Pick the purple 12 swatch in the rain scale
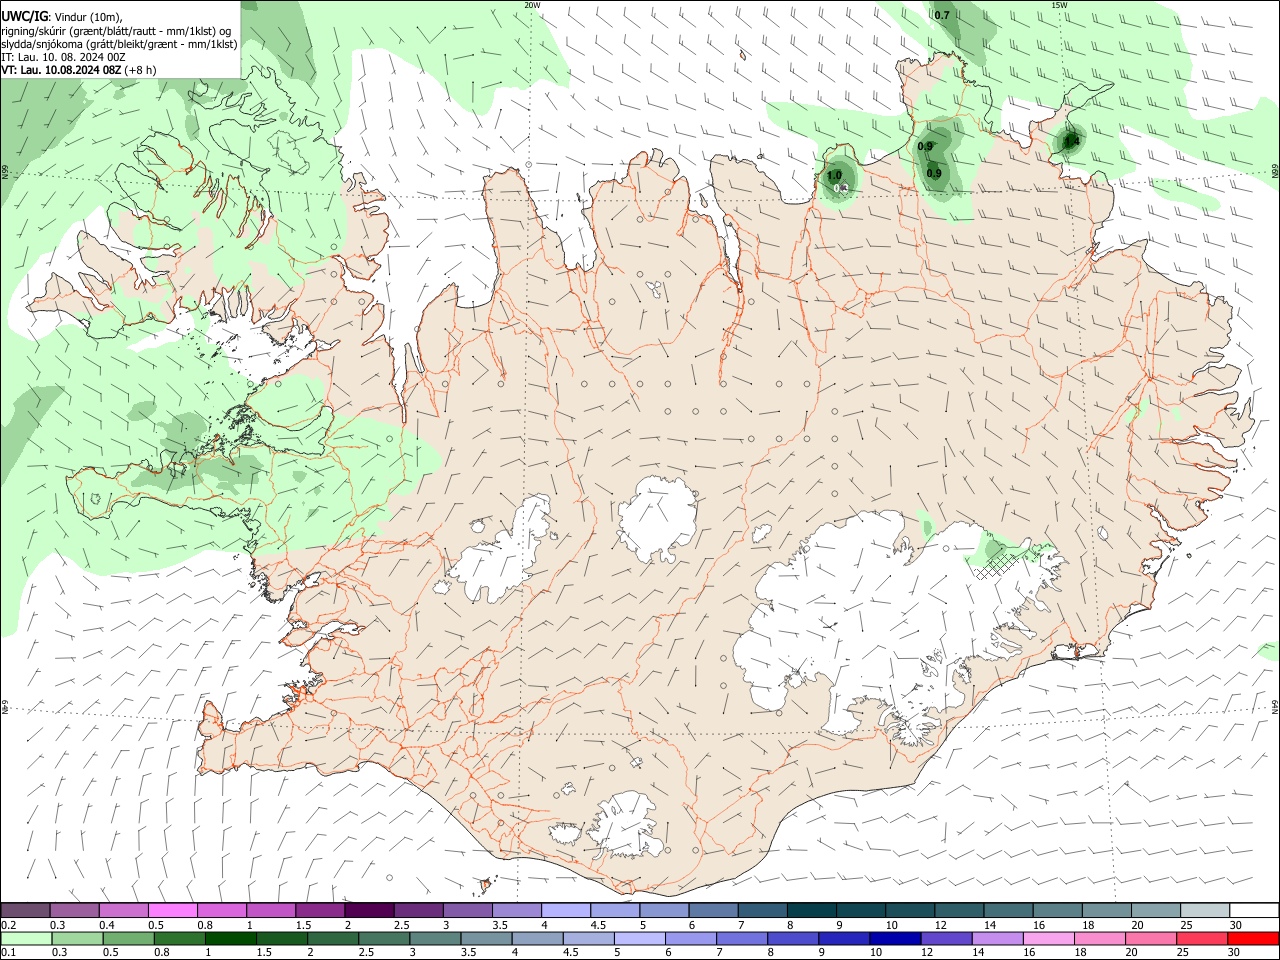Image resolution: width=1280 pixels, height=960 pixels. pos(946,938)
